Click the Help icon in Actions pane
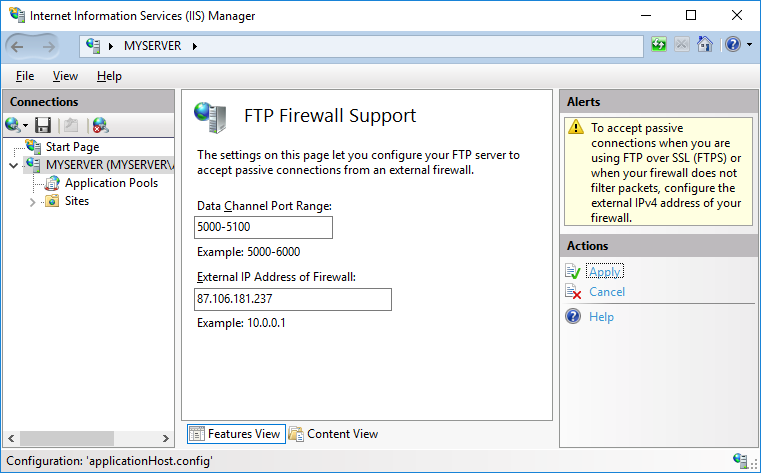The height and width of the screenshot is (473, 761). coord(573,317)
